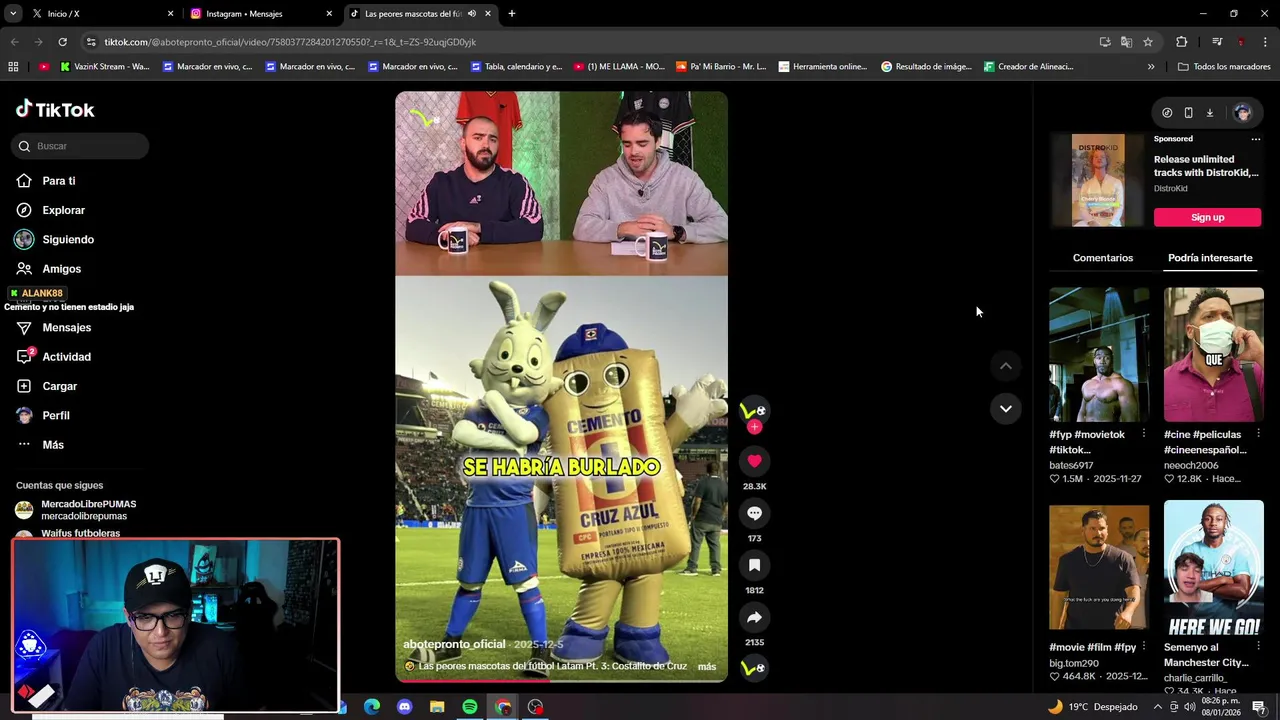Show more bookmarks with the chevron
The image size is (1280, 720).
(1151, 67)
